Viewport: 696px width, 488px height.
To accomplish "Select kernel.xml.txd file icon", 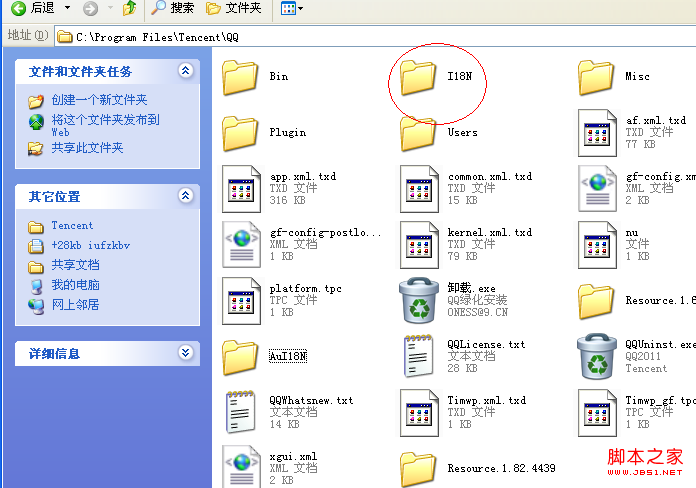I will (419, 245).
